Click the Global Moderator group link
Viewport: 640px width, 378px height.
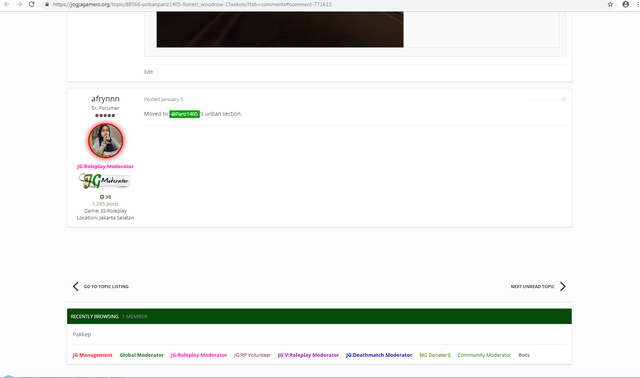click(142, 355)
